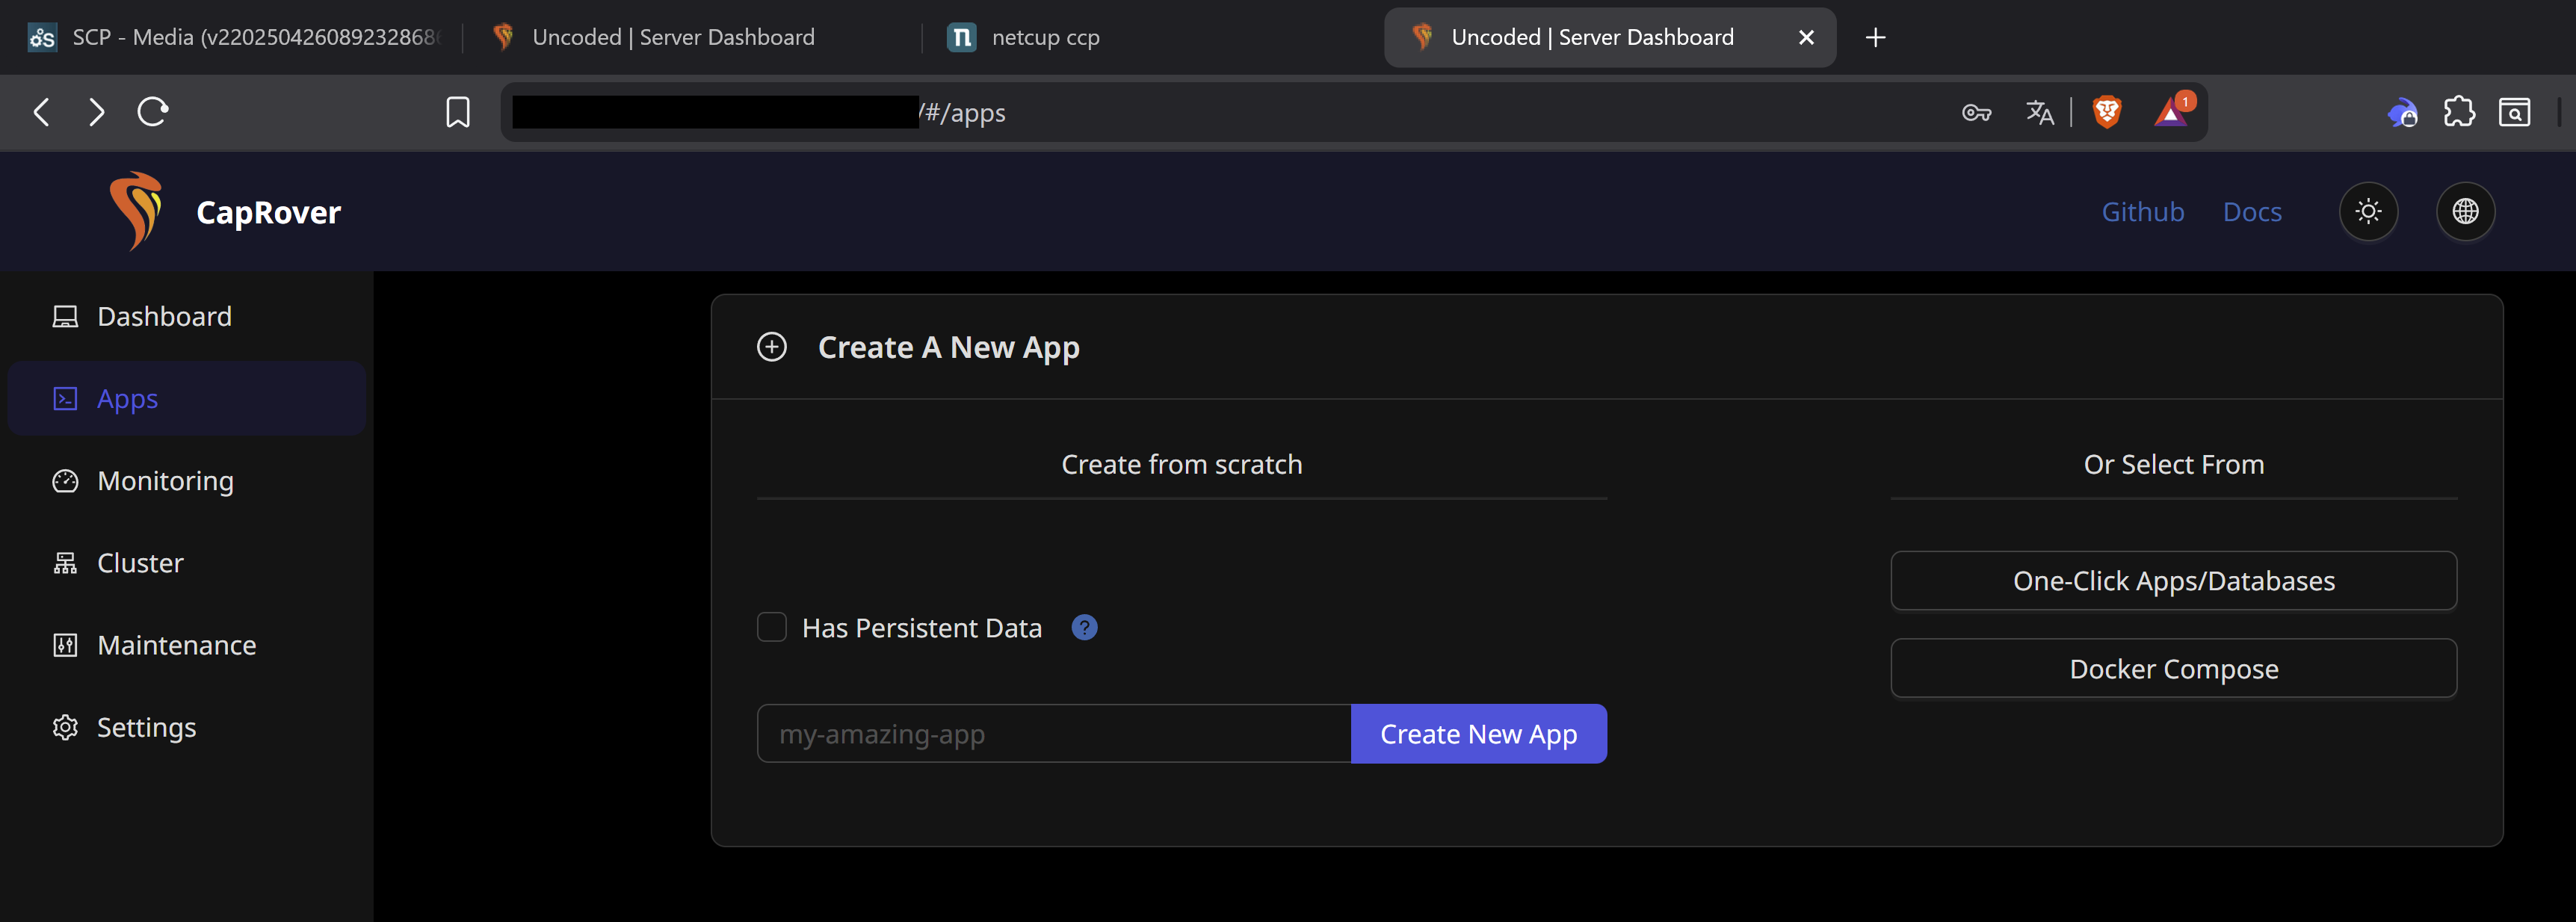The height and width of the screenshot is (922, 2576).
Task: Open One-Click Apps/Databases
Action: (x=2173, y=581)
